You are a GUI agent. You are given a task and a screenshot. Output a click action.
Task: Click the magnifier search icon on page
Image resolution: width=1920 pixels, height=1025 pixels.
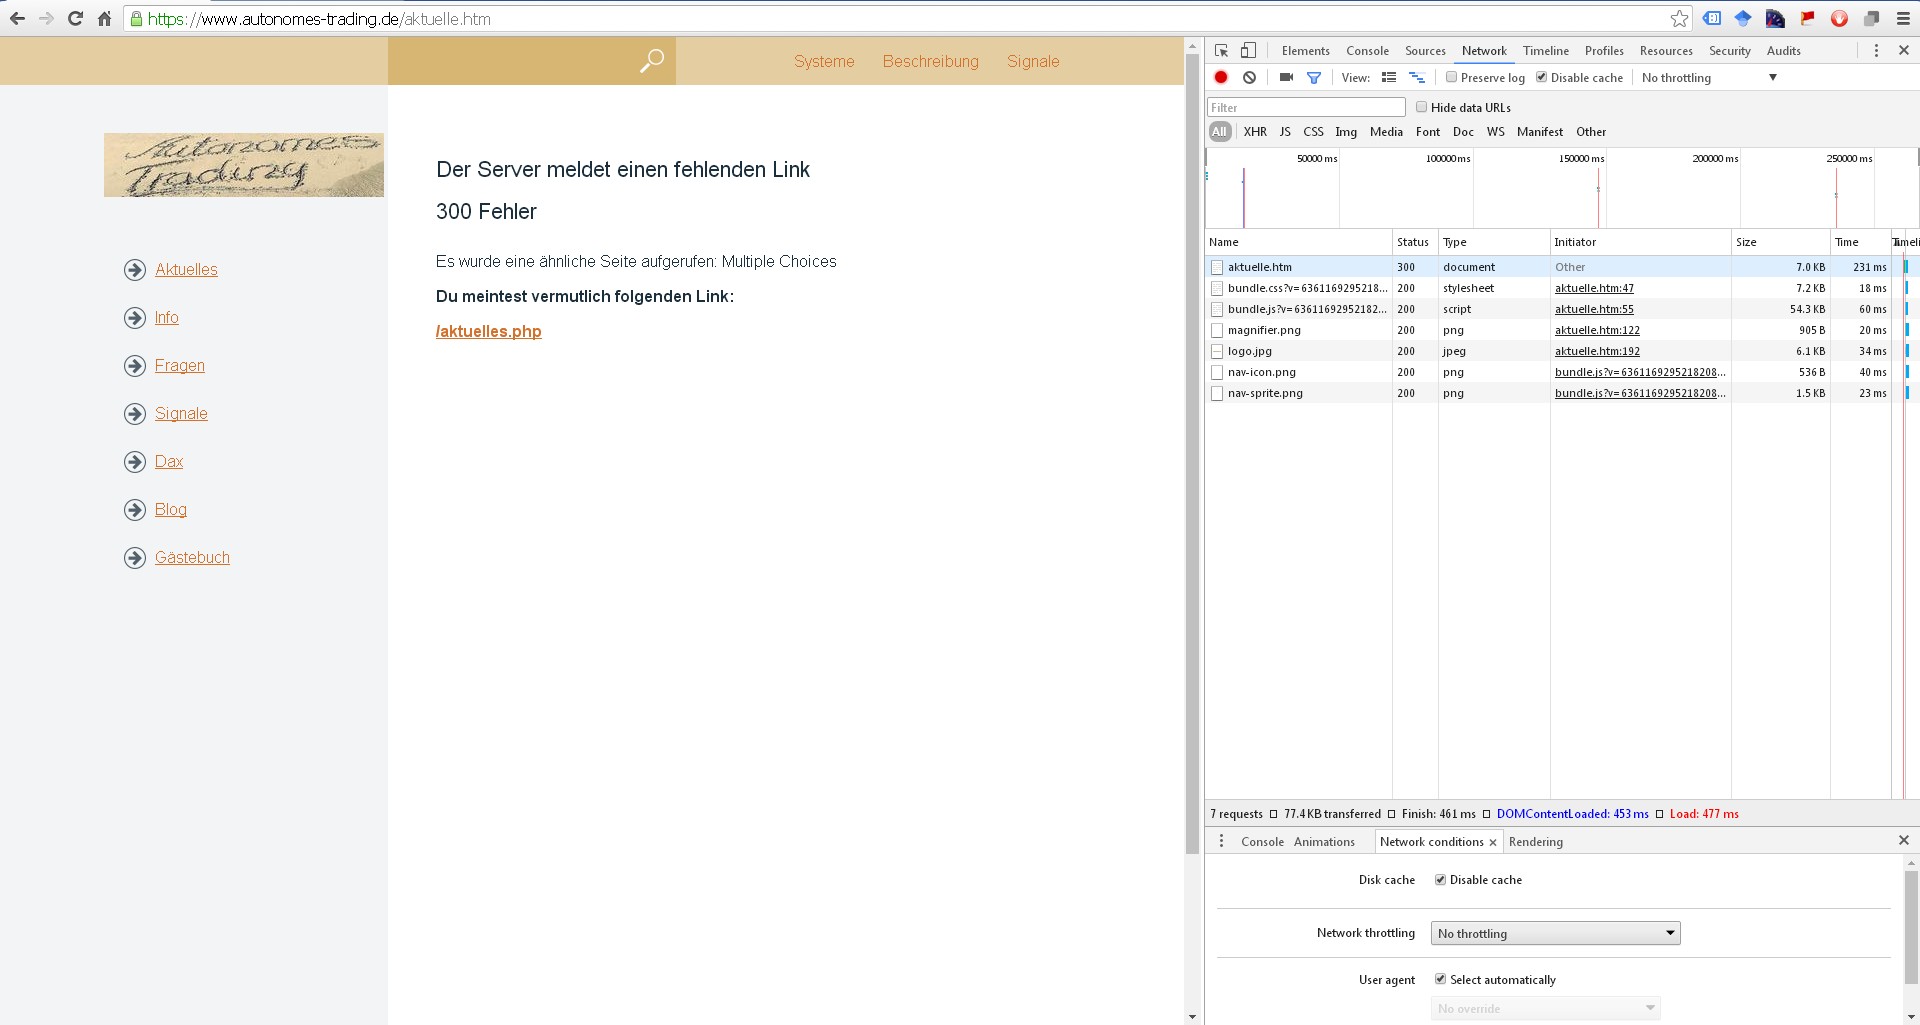[x=651, y=61]
